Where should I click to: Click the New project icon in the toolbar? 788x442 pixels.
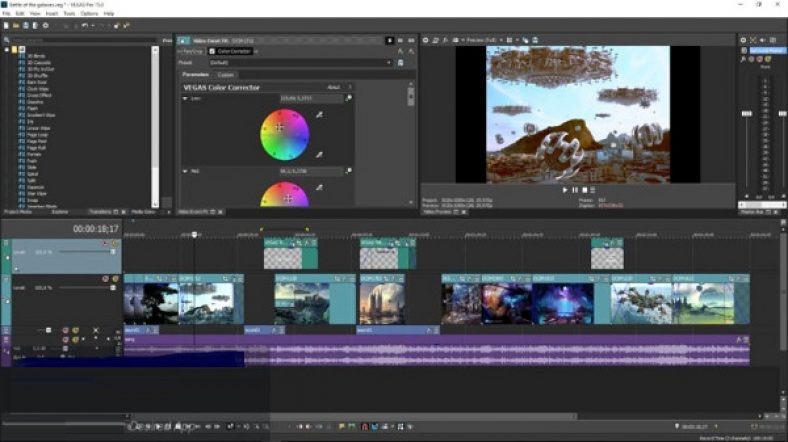(x=8, y=25)
